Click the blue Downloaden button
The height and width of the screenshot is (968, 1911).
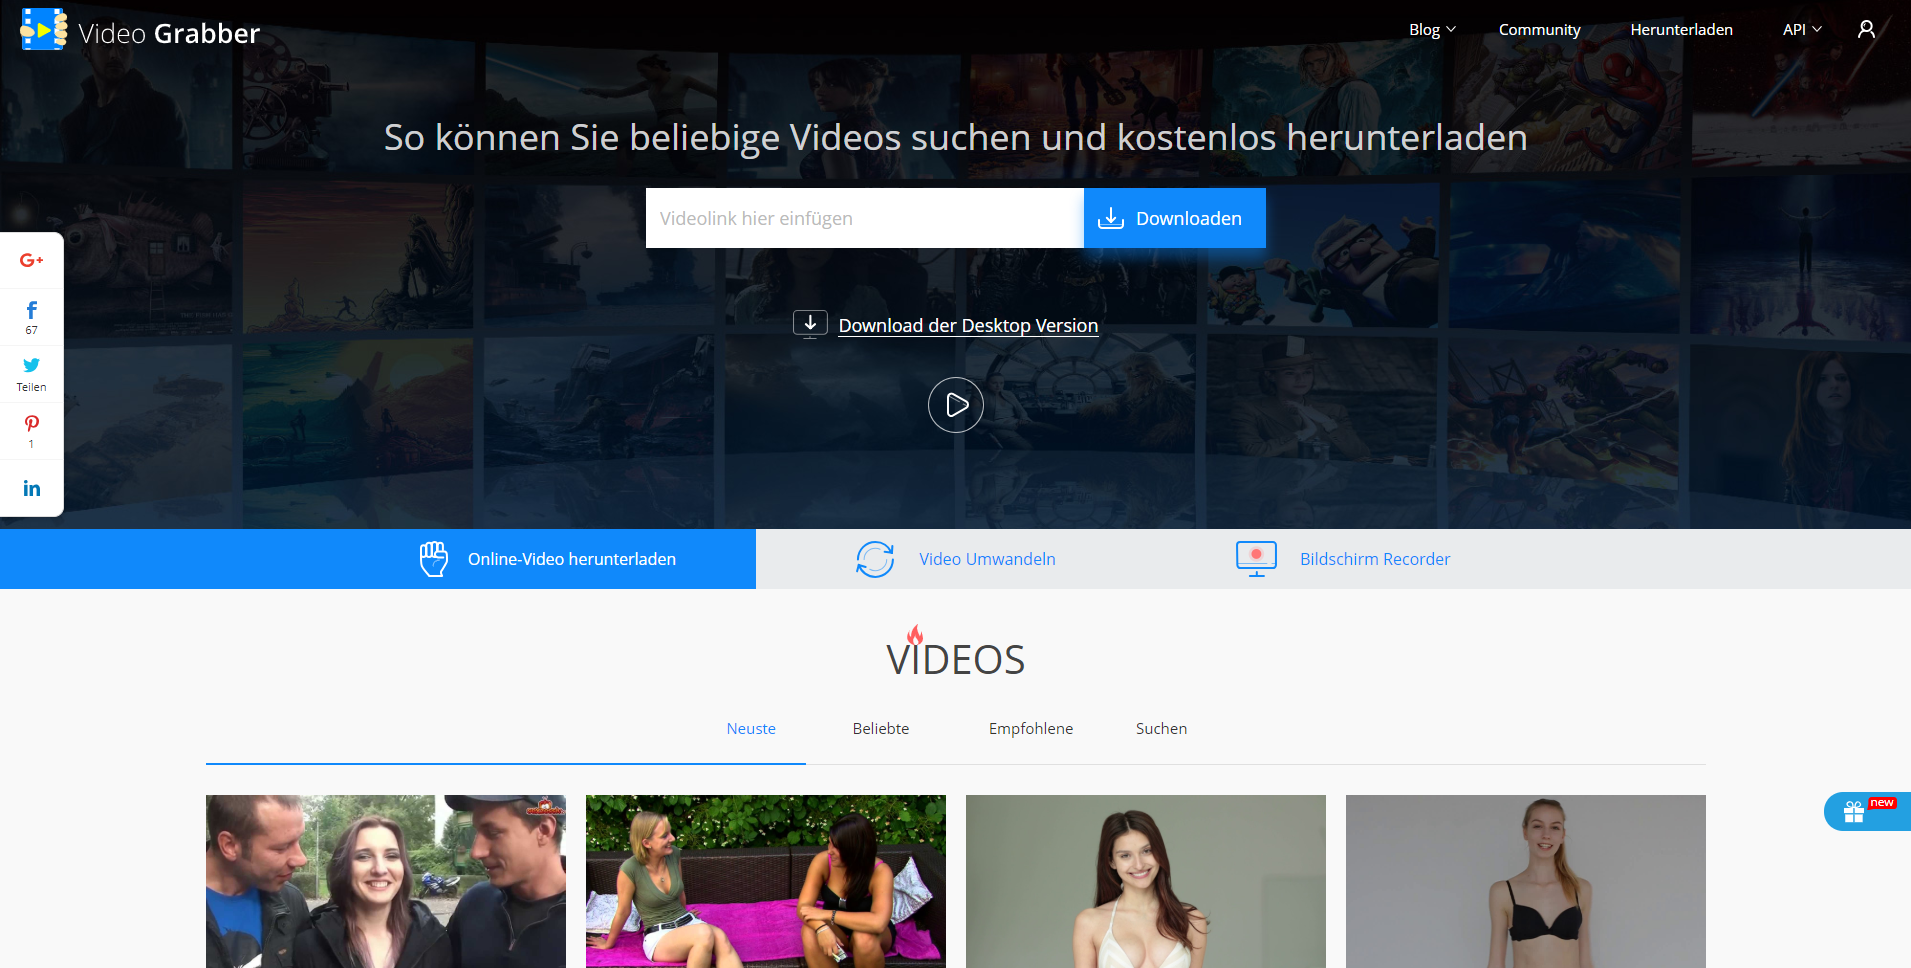(1175, 218)
